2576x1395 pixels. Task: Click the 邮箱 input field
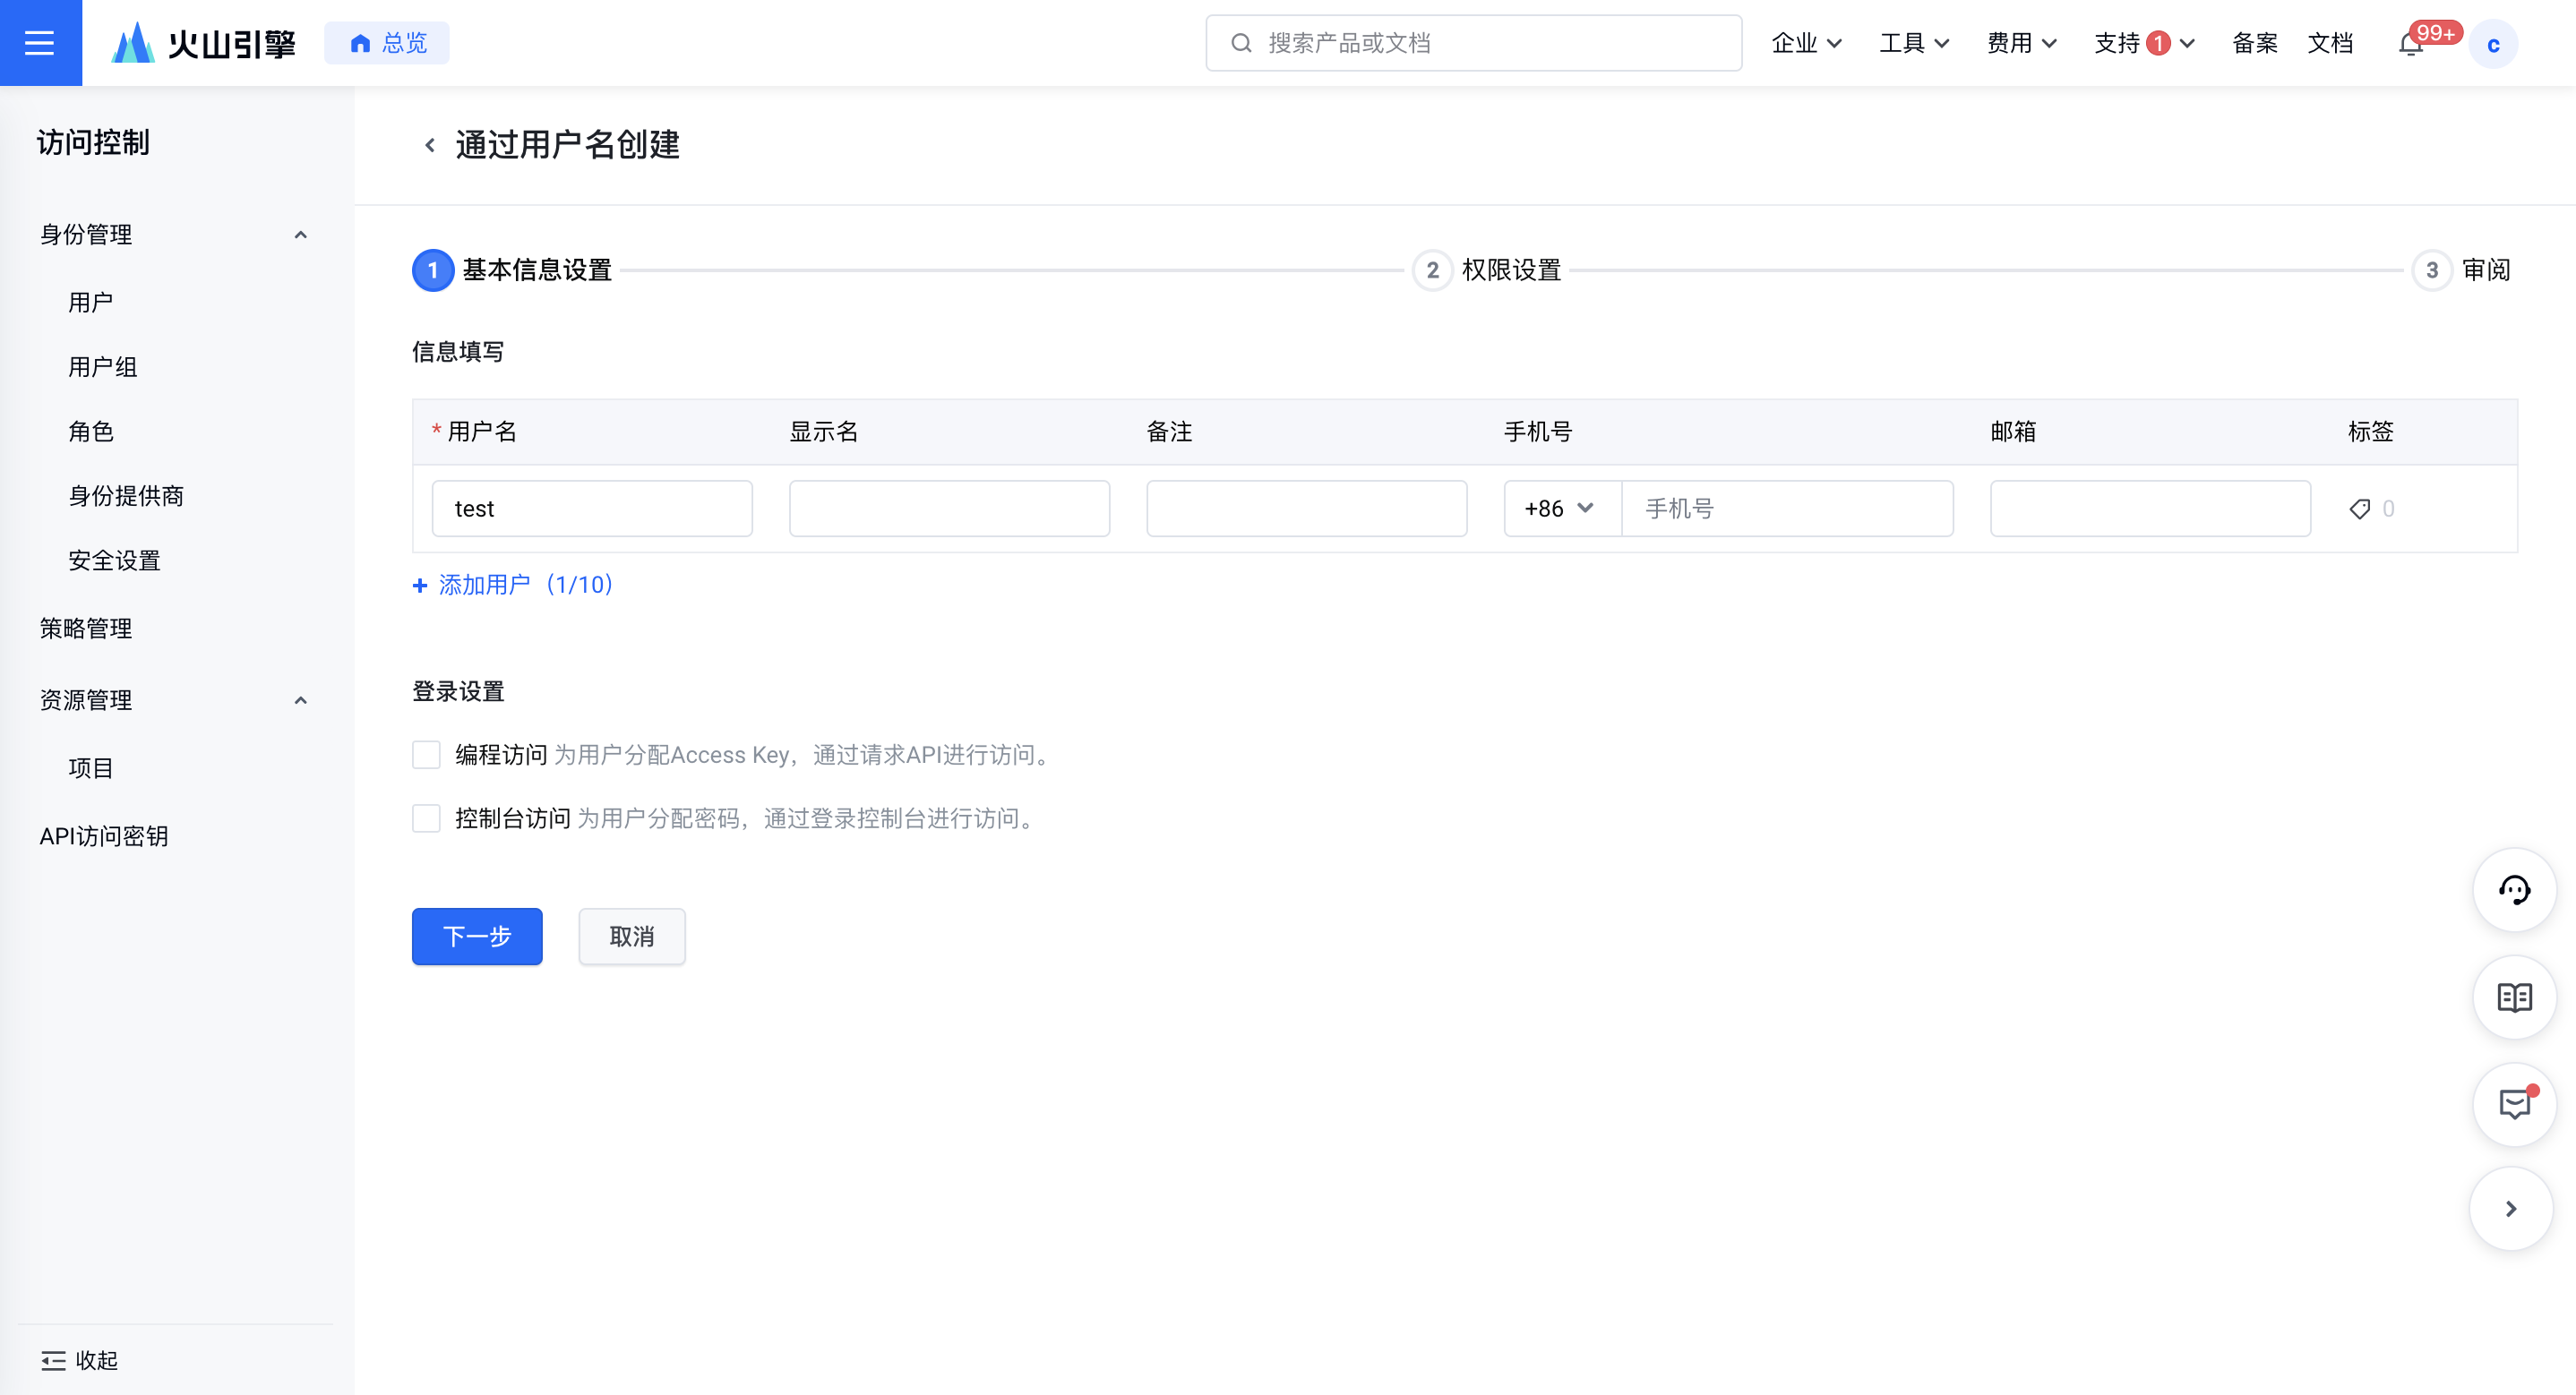tap(2149, 509)
